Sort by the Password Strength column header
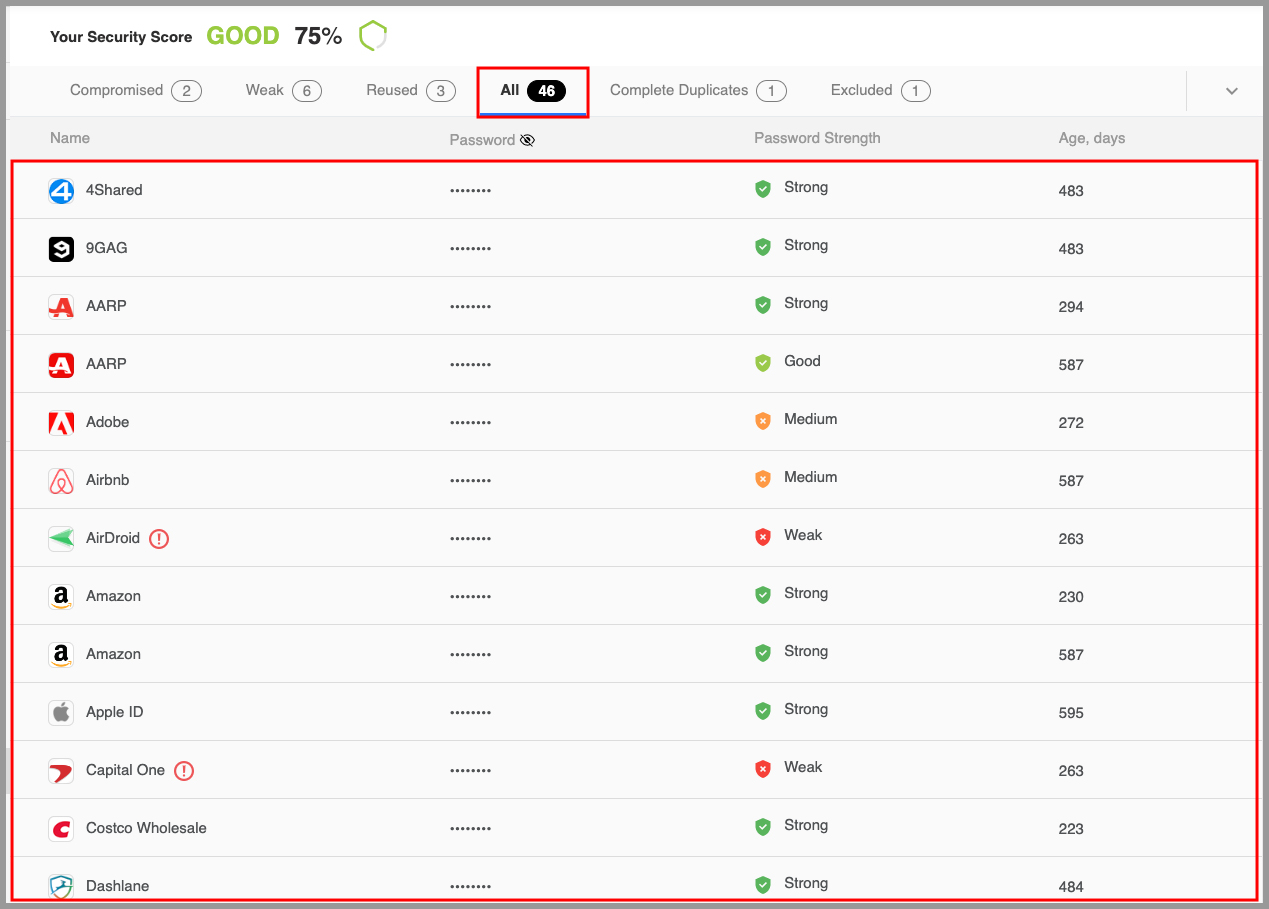Image resolution: width=1269 pixels, height=909 pixels. 817,138
